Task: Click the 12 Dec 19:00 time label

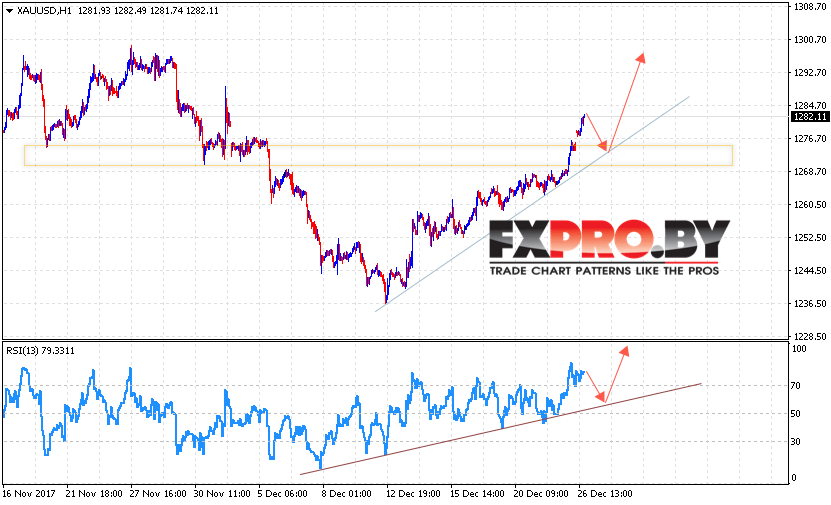Action: (x=414, y=493)
